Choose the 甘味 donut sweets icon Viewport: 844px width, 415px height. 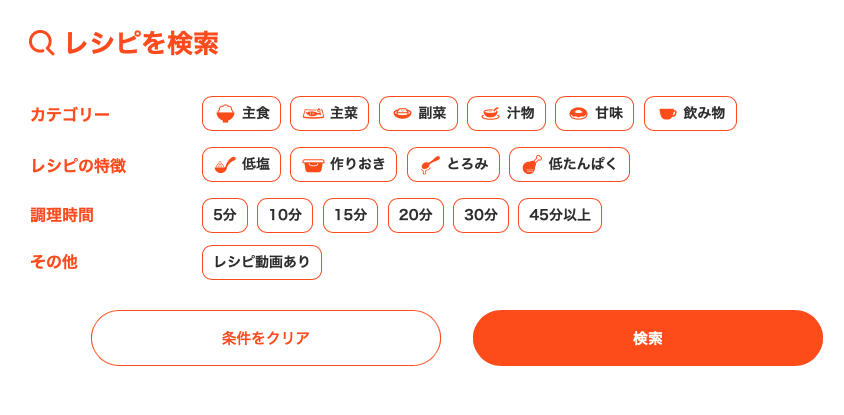(579, 114)
